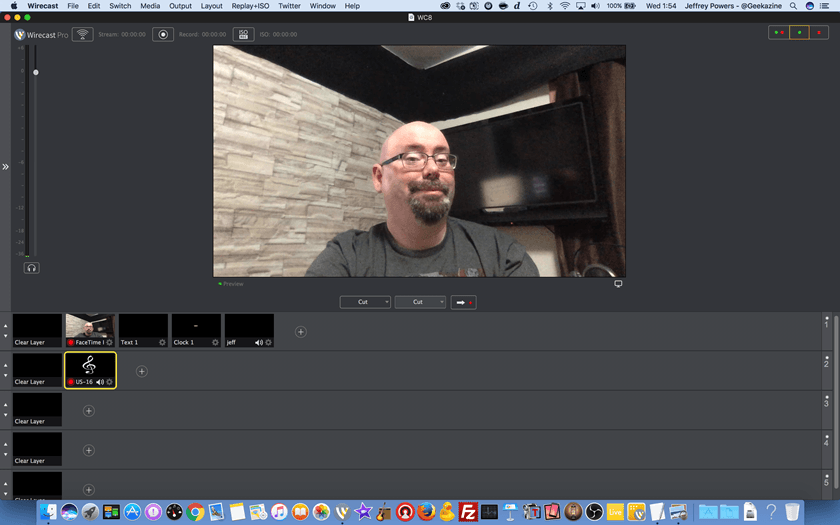Click the live preview video area
Screen dimensions: 840x525
click(x=419, y=161)
